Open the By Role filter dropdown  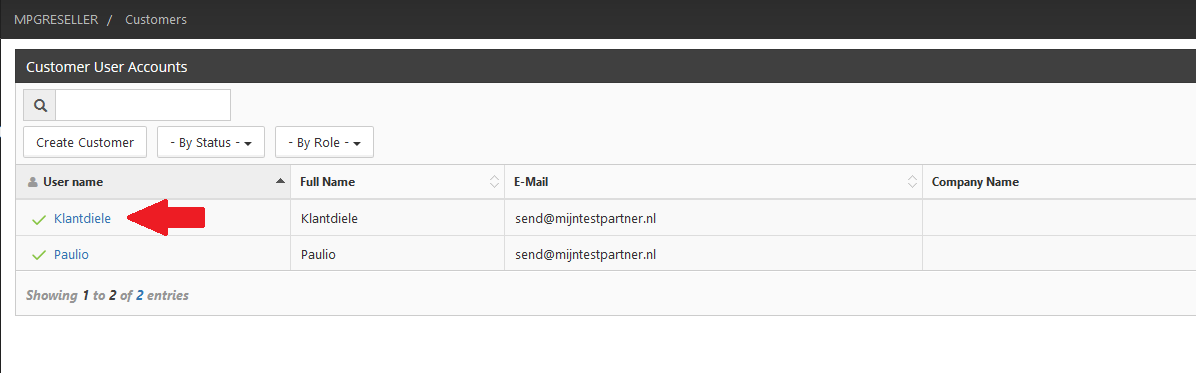point(324,143)
